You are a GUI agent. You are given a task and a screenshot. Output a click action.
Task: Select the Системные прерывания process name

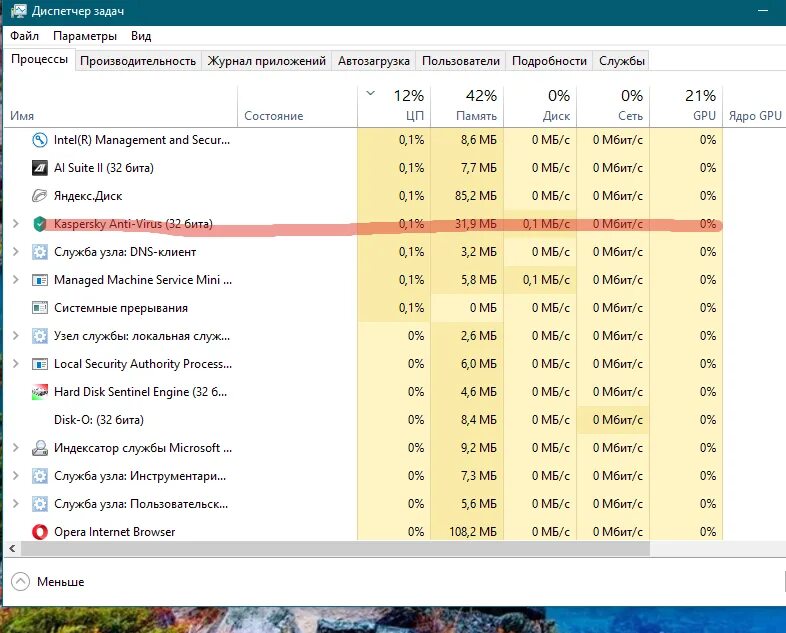(x=121, y=308)
